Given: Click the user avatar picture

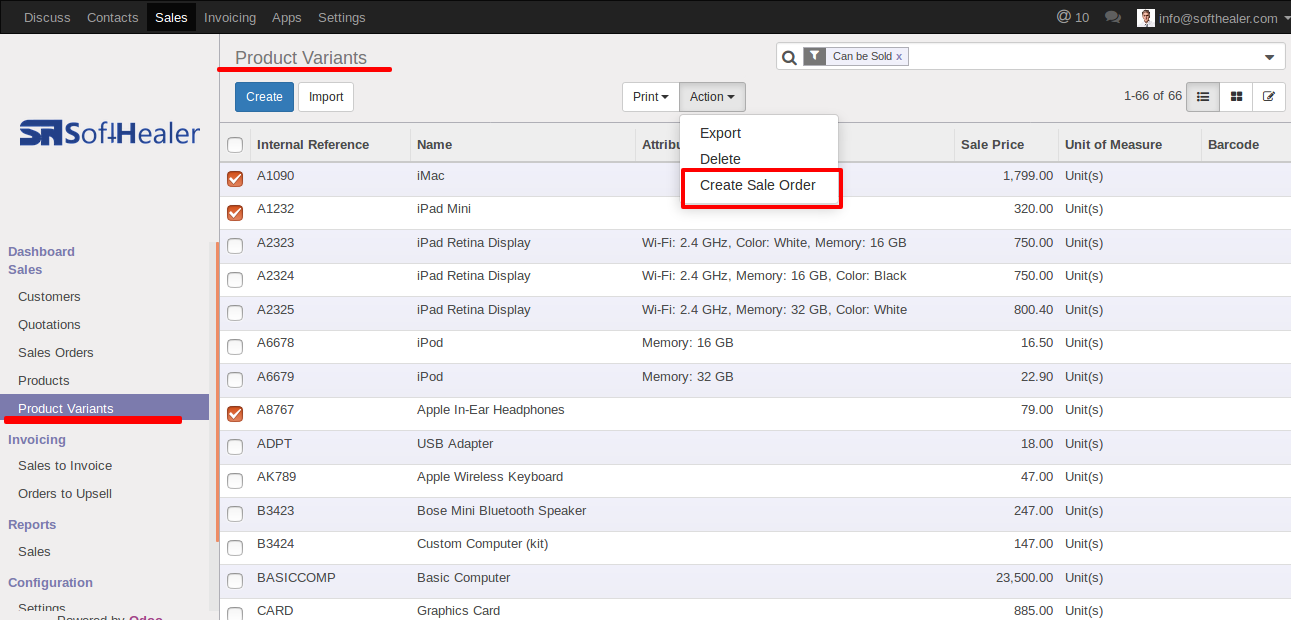Looking at the screenshot, I should 1146,18.
